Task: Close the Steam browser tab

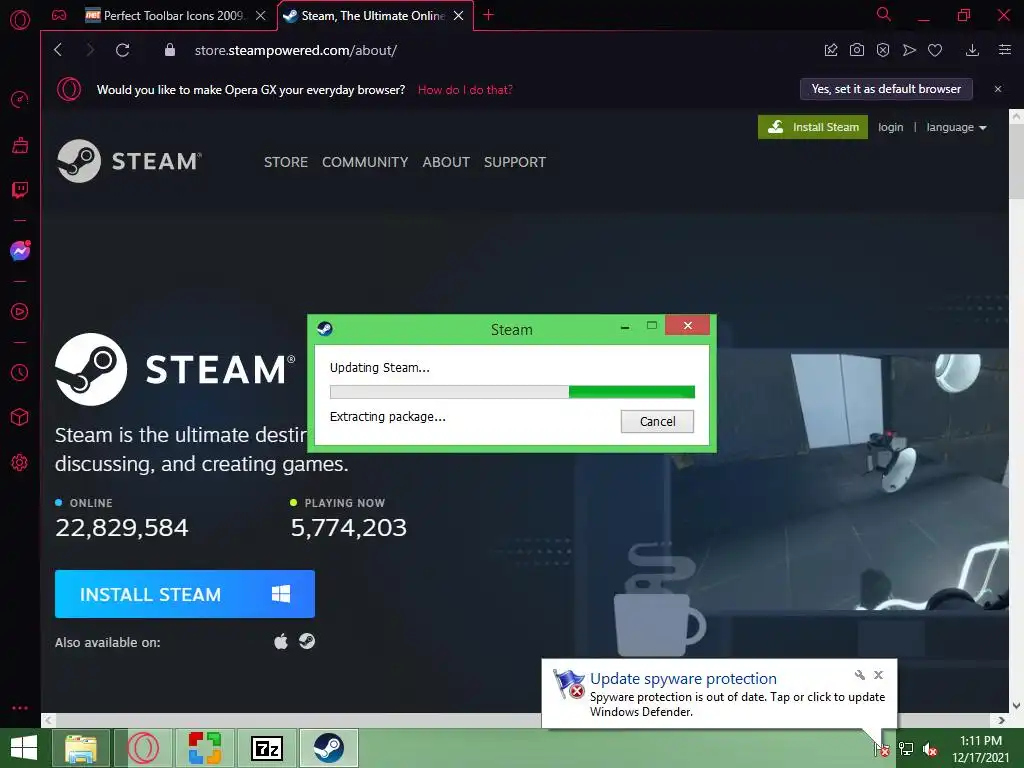Action: pyautogui.click(x=458, y=15)
